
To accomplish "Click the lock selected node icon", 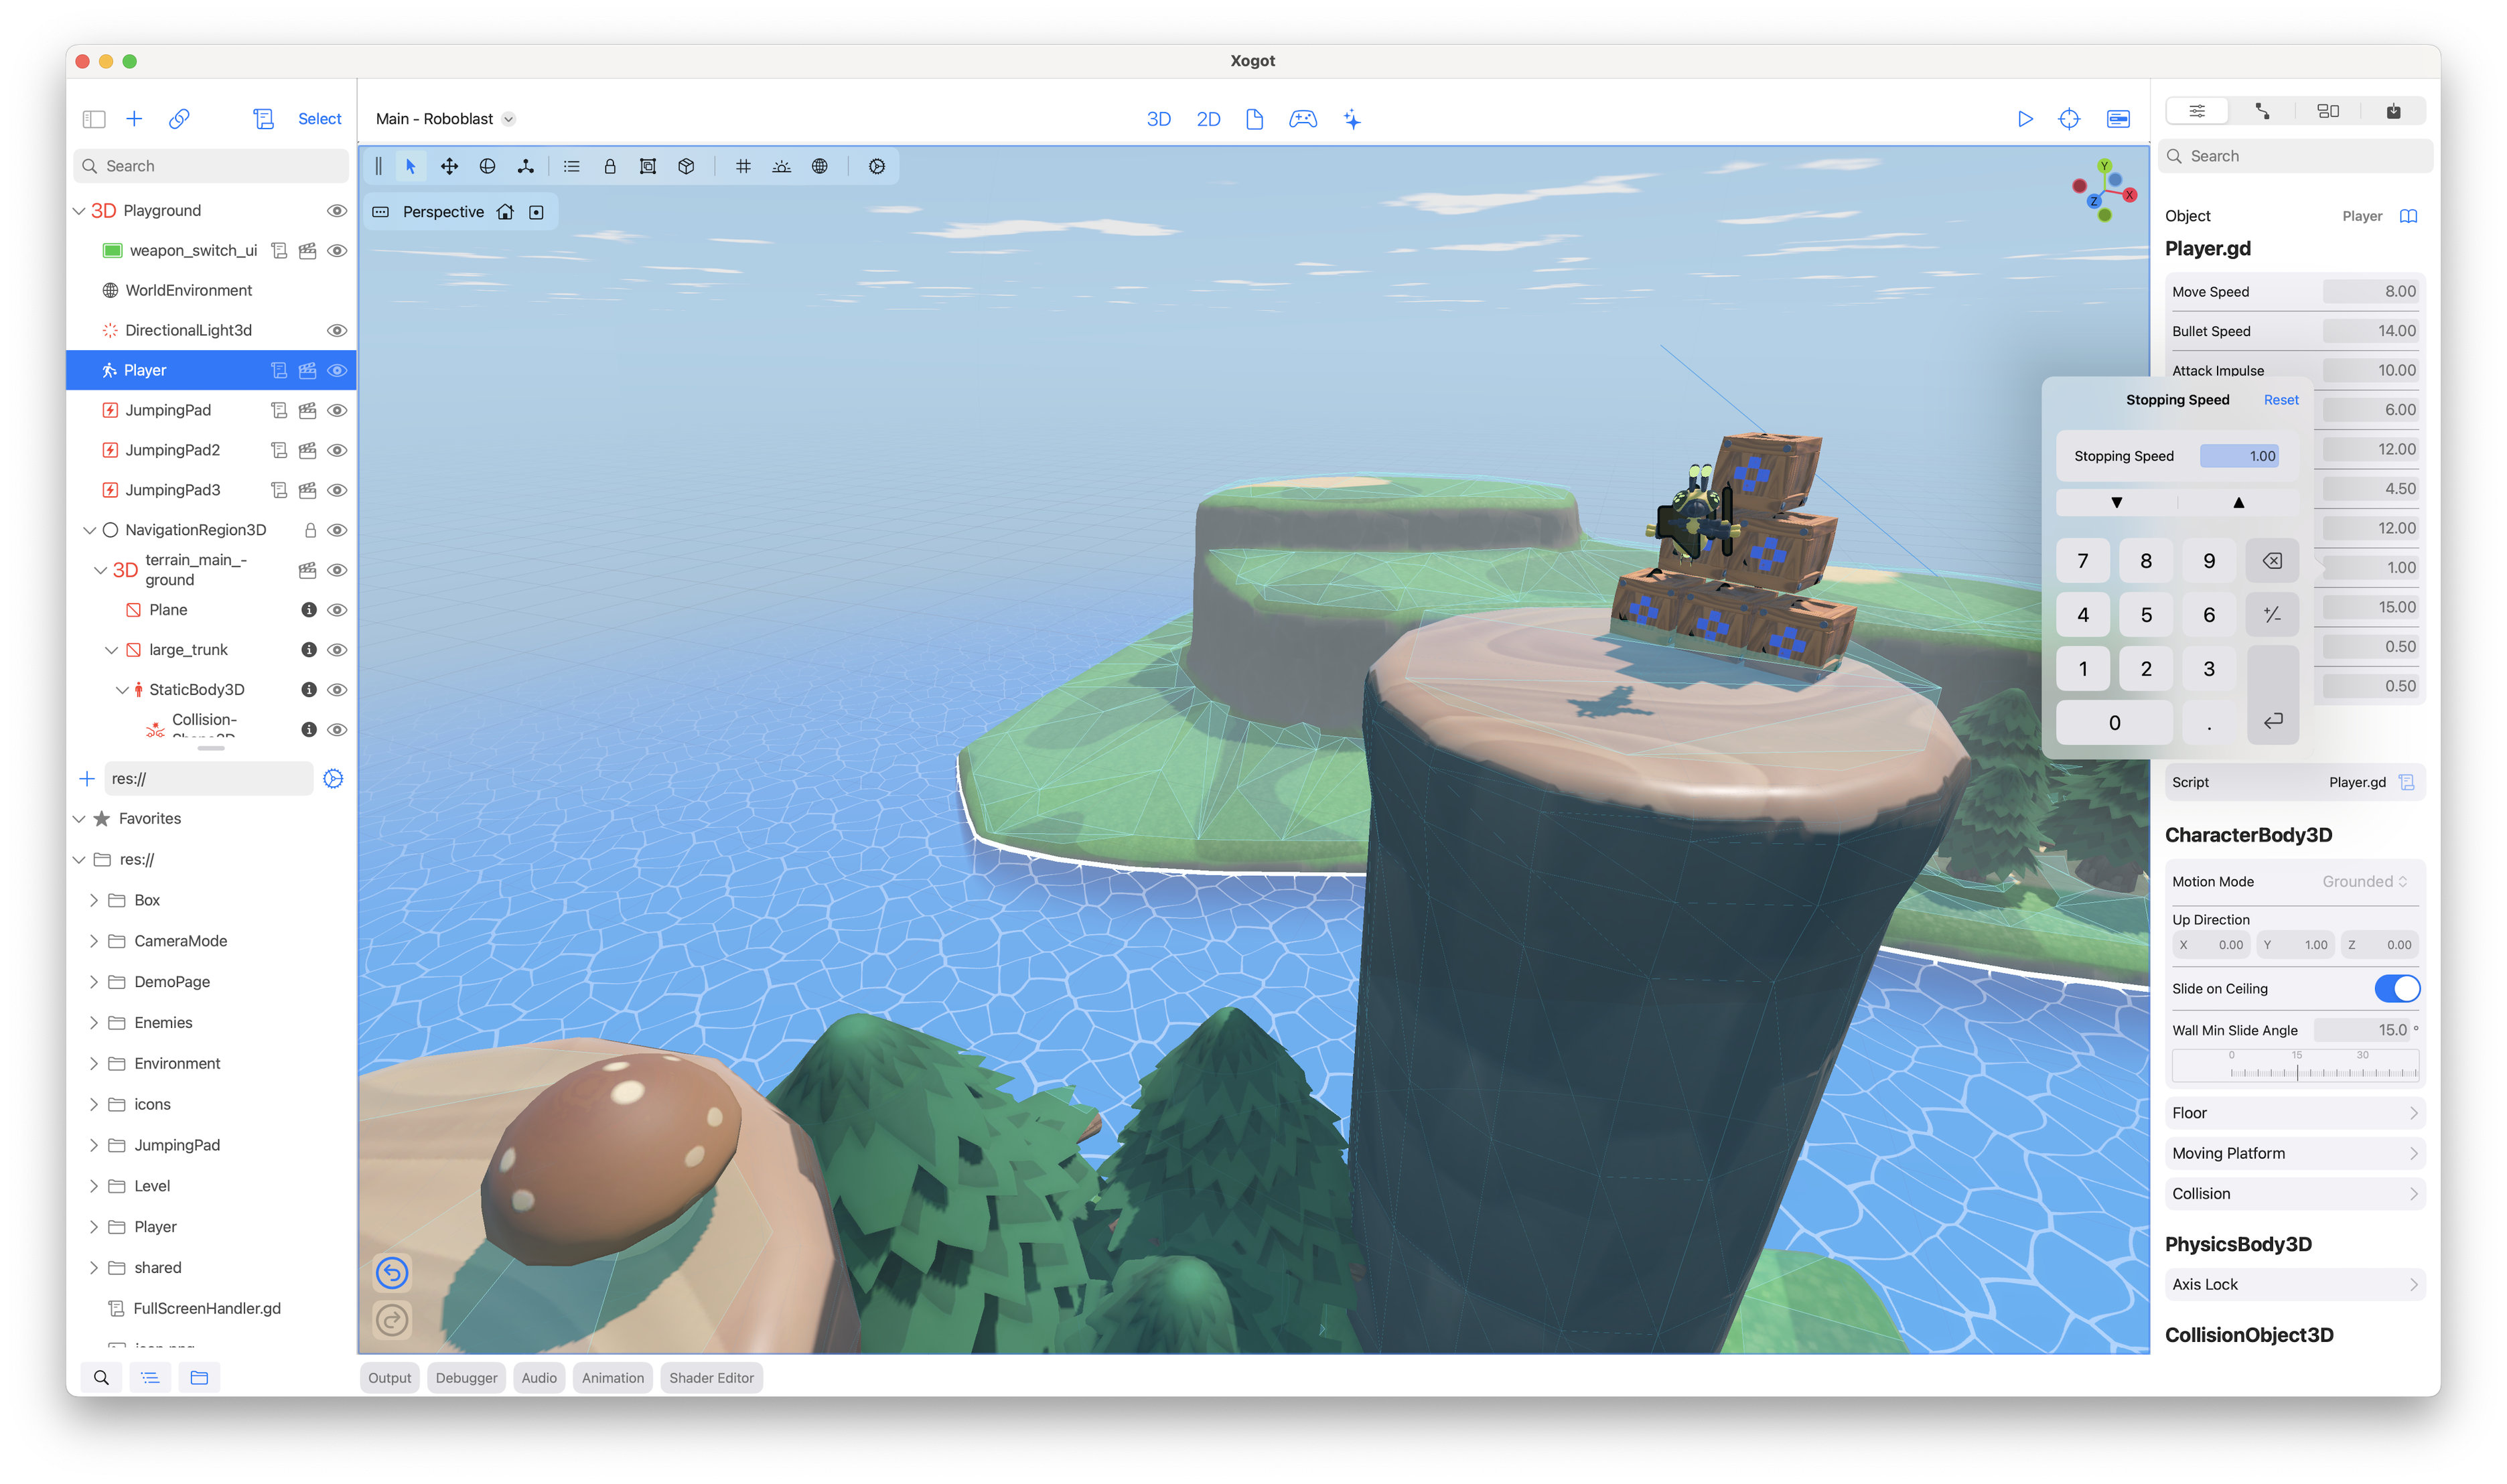I will coord(609,166).
